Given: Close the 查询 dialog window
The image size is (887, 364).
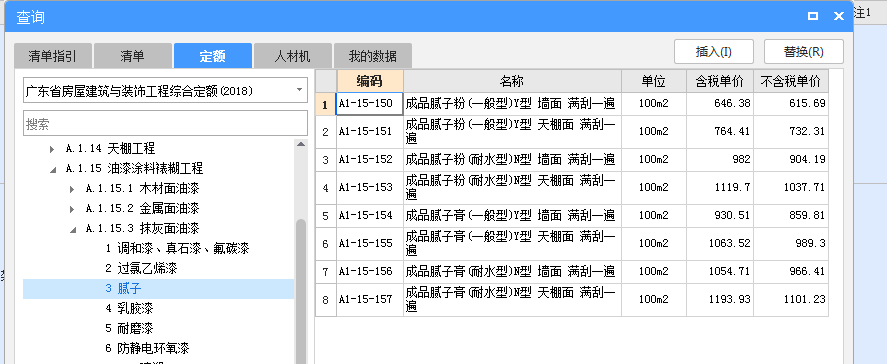Looking at the screenshot, I should [839, 16].
